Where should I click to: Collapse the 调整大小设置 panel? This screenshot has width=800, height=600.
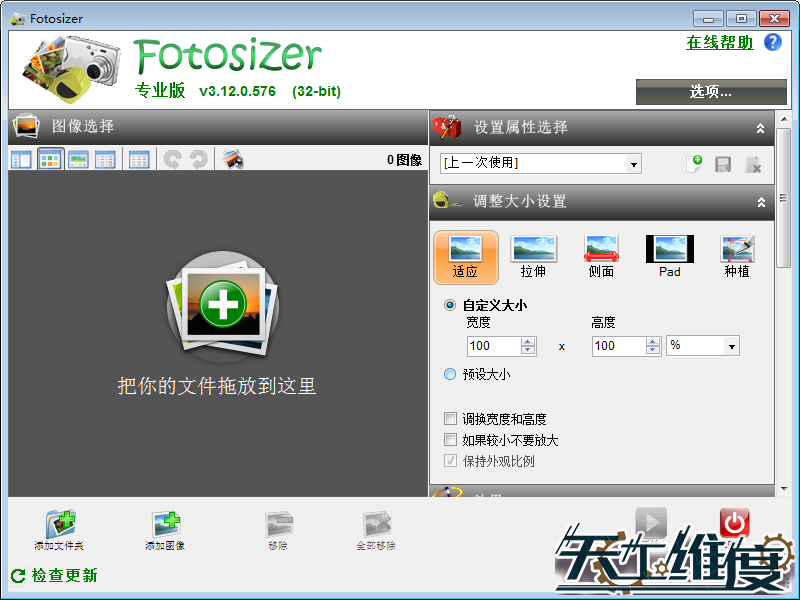760,201
